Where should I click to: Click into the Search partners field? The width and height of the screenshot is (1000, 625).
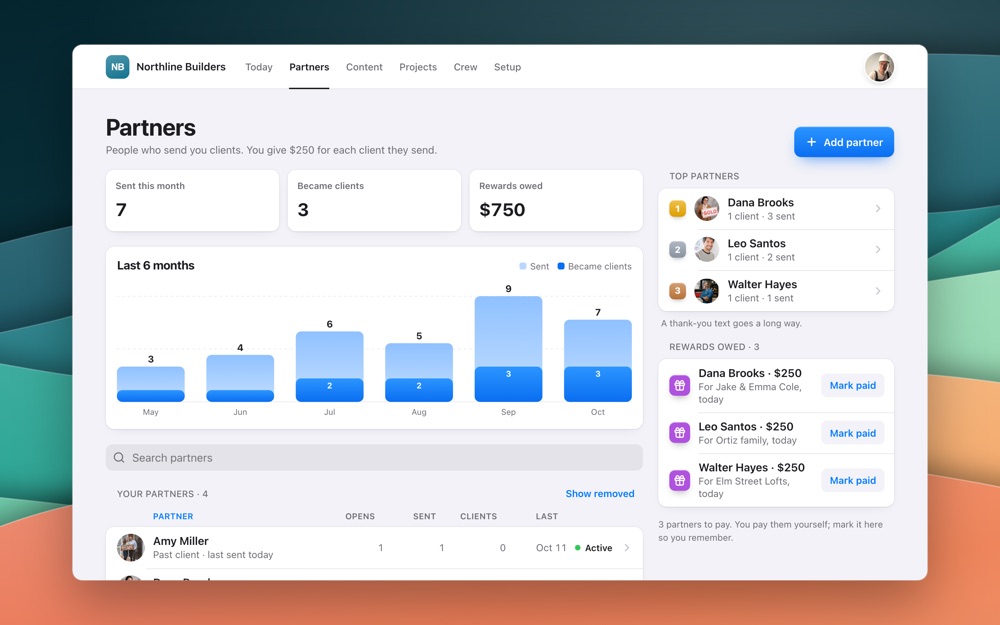[374, 458]
